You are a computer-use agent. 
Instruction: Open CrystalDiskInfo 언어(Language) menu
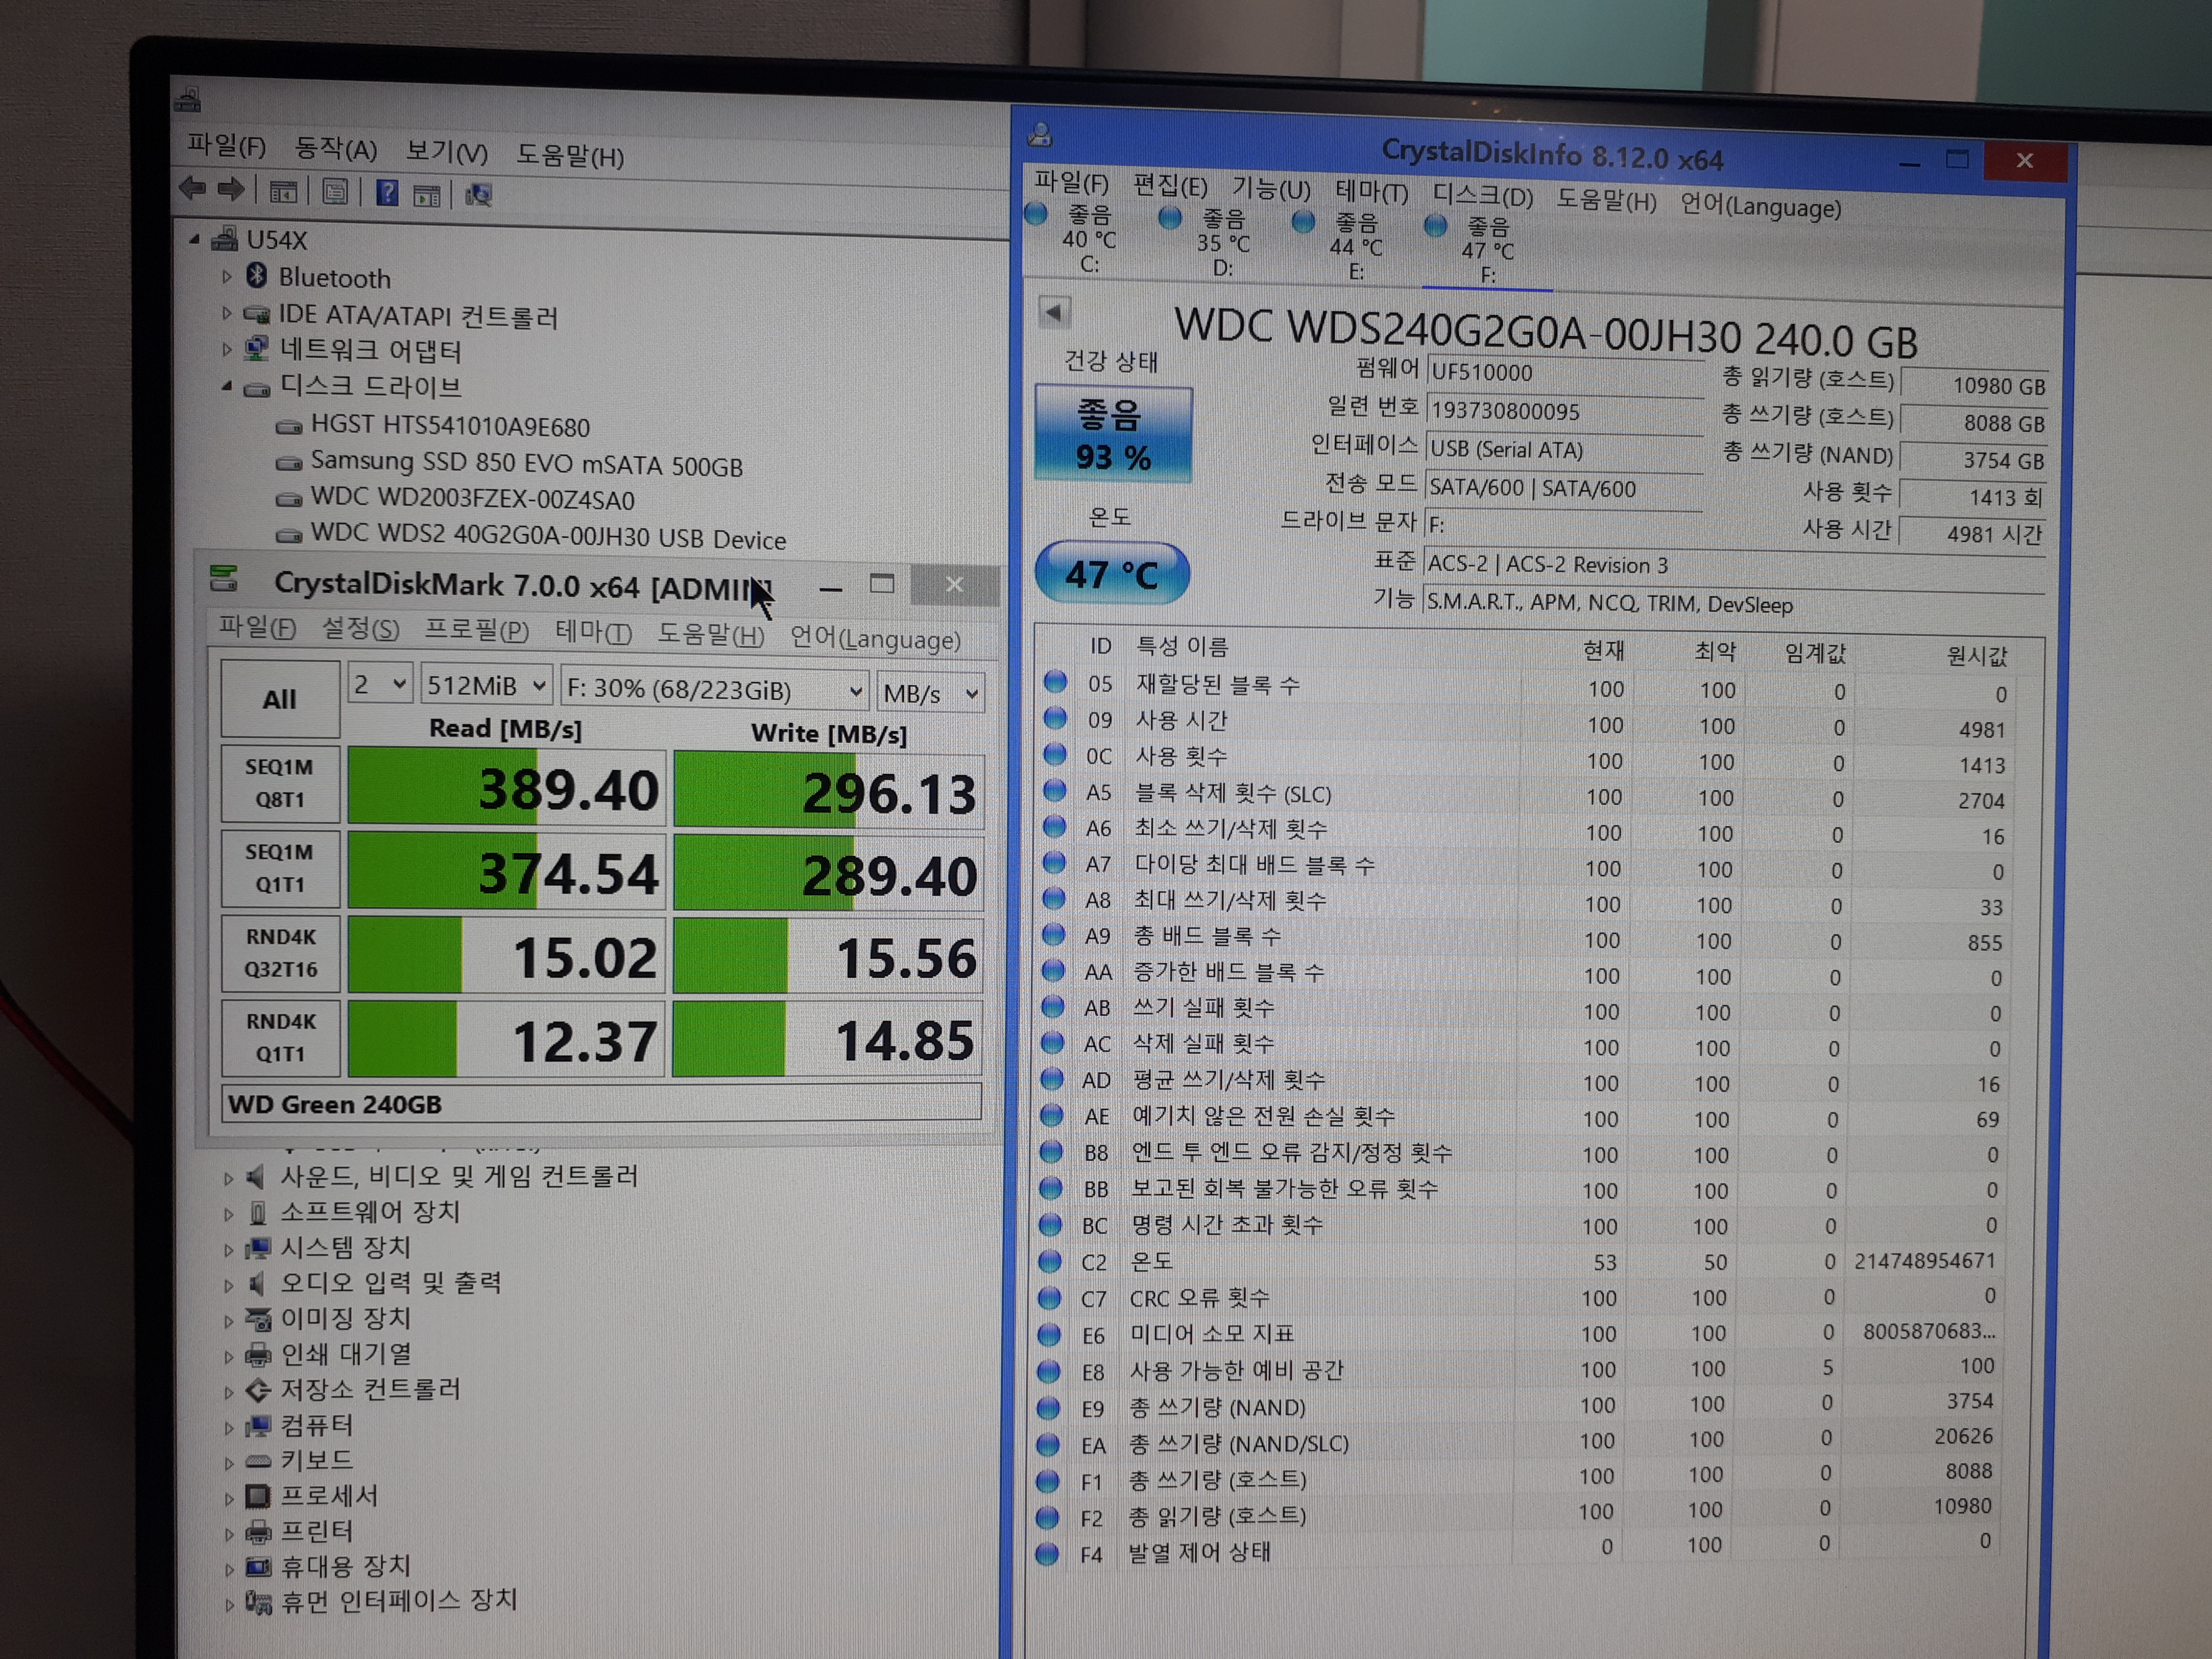(1760, 206)
